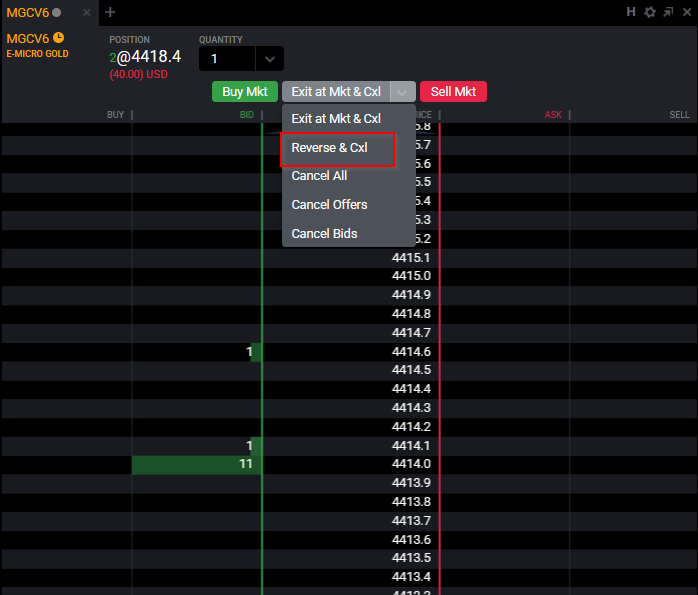Click price row 4415.1
The image size is (698, 595).
pyautogui.click(x=351, y=258)
